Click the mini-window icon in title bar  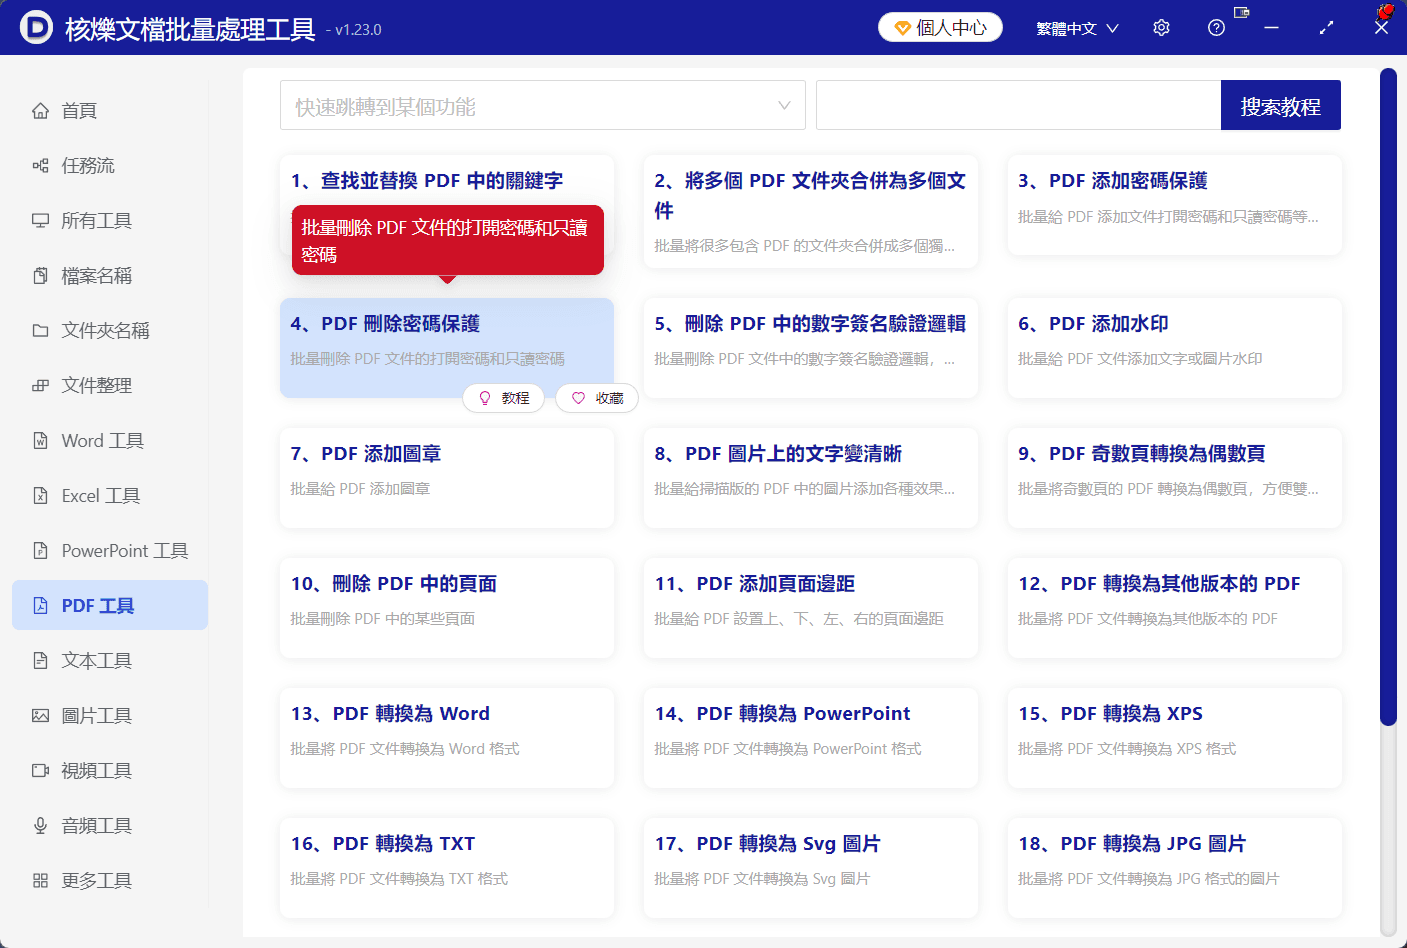1242,13
